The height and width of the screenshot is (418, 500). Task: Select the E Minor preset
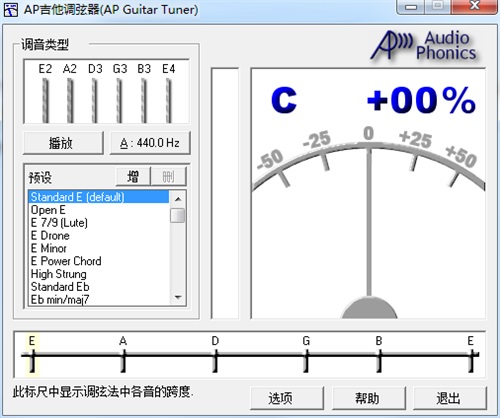[99, 248]
